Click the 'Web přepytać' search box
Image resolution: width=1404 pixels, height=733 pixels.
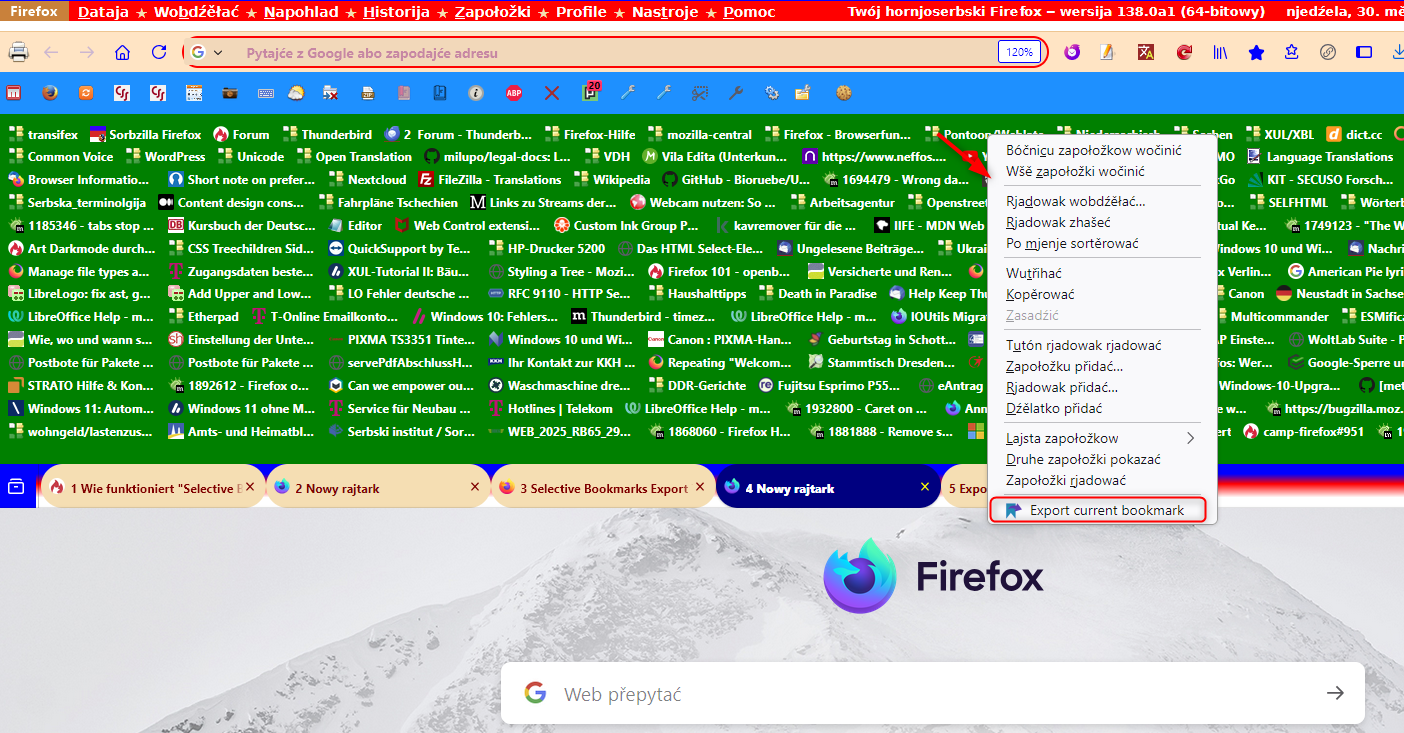[933, 693]
